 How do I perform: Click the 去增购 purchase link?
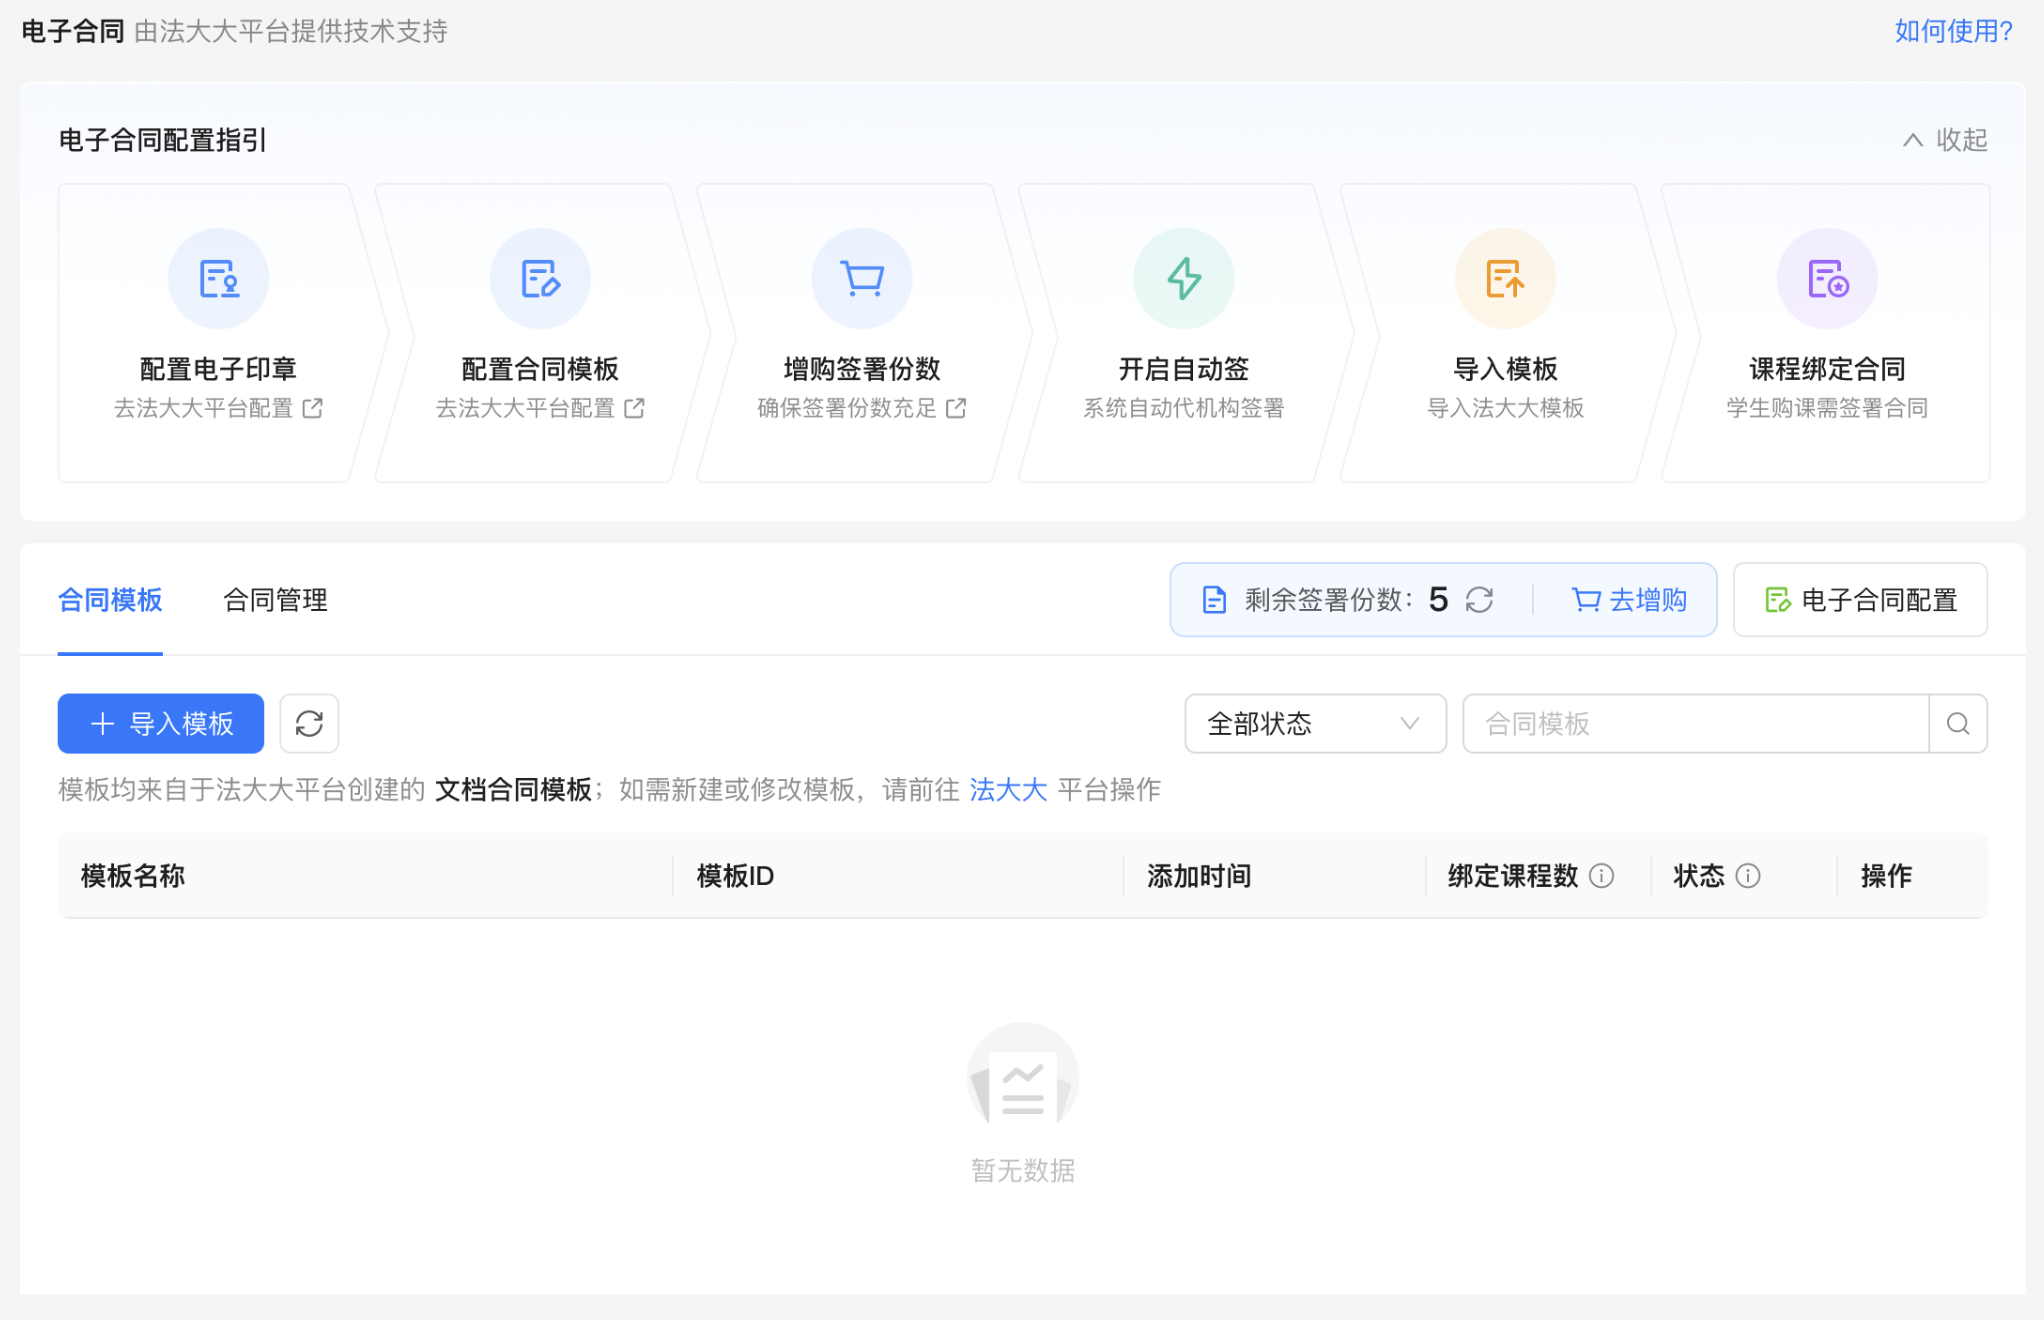(x=1629, y=600)
